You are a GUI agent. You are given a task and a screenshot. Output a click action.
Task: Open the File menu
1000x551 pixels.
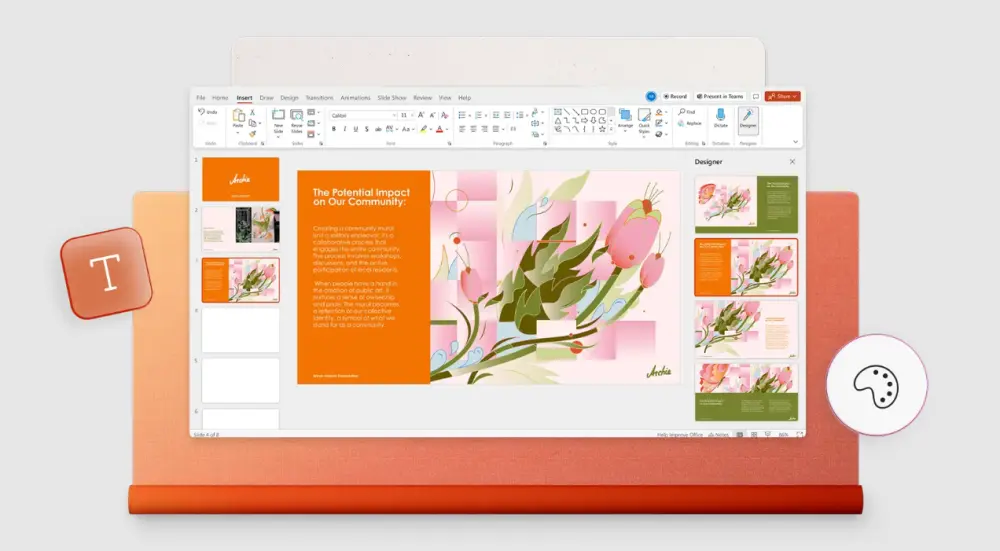(201, 98)
